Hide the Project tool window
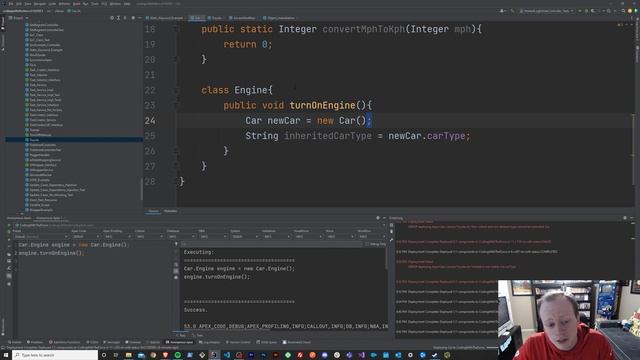 click(140, 18)
